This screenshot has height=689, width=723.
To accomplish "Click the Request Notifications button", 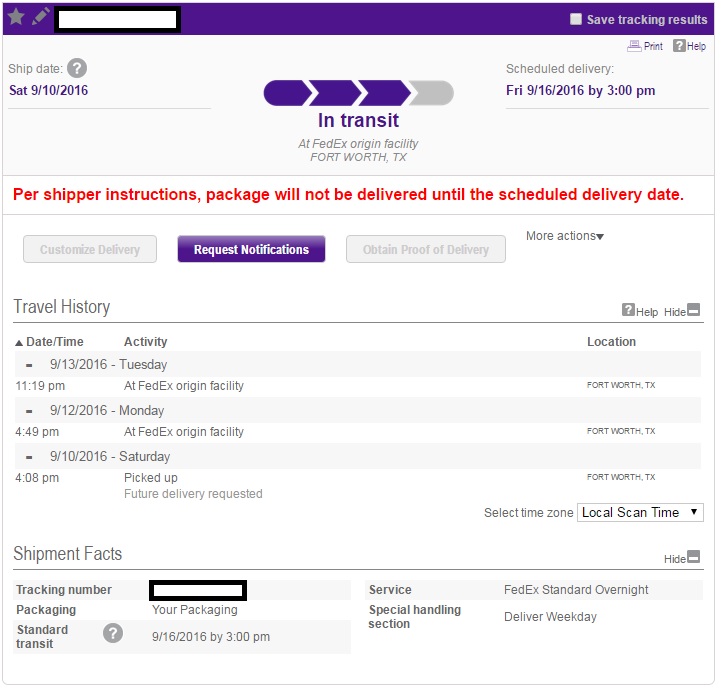I will pos(251,249).
